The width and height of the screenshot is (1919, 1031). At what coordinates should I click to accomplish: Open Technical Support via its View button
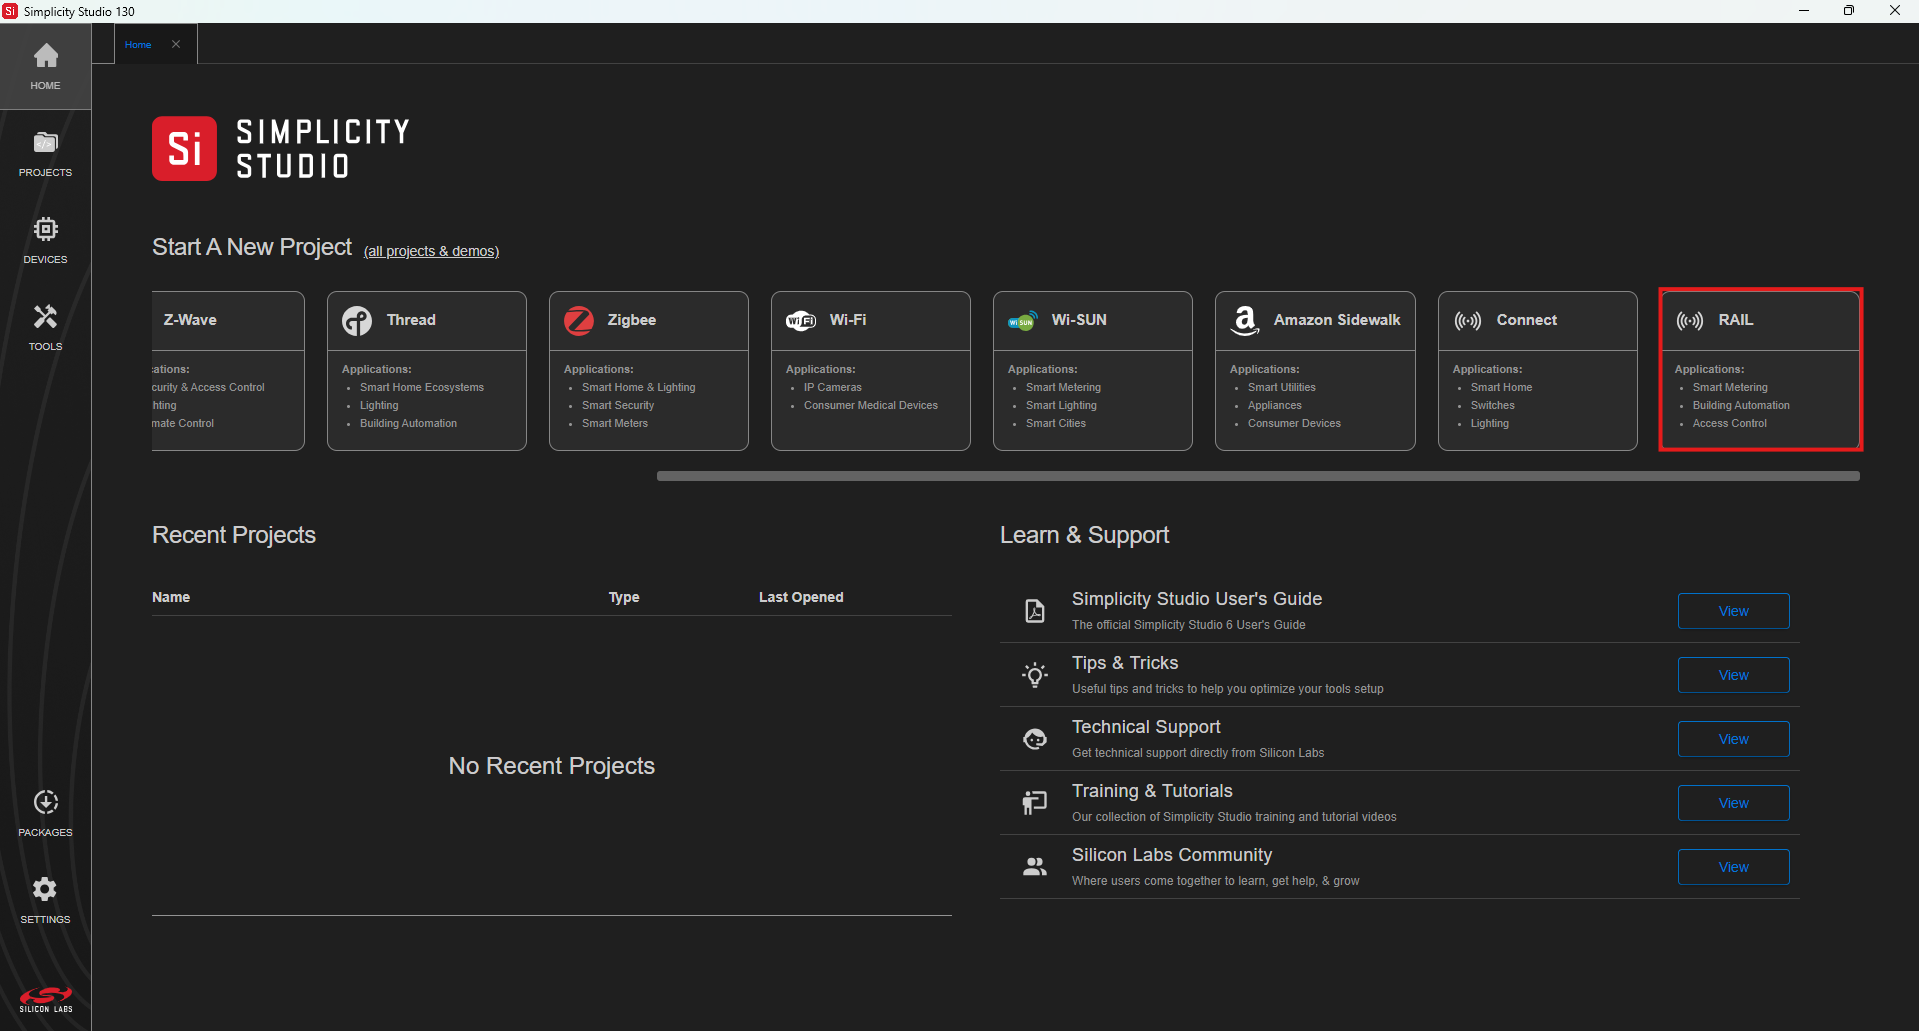pos(1732,738)
